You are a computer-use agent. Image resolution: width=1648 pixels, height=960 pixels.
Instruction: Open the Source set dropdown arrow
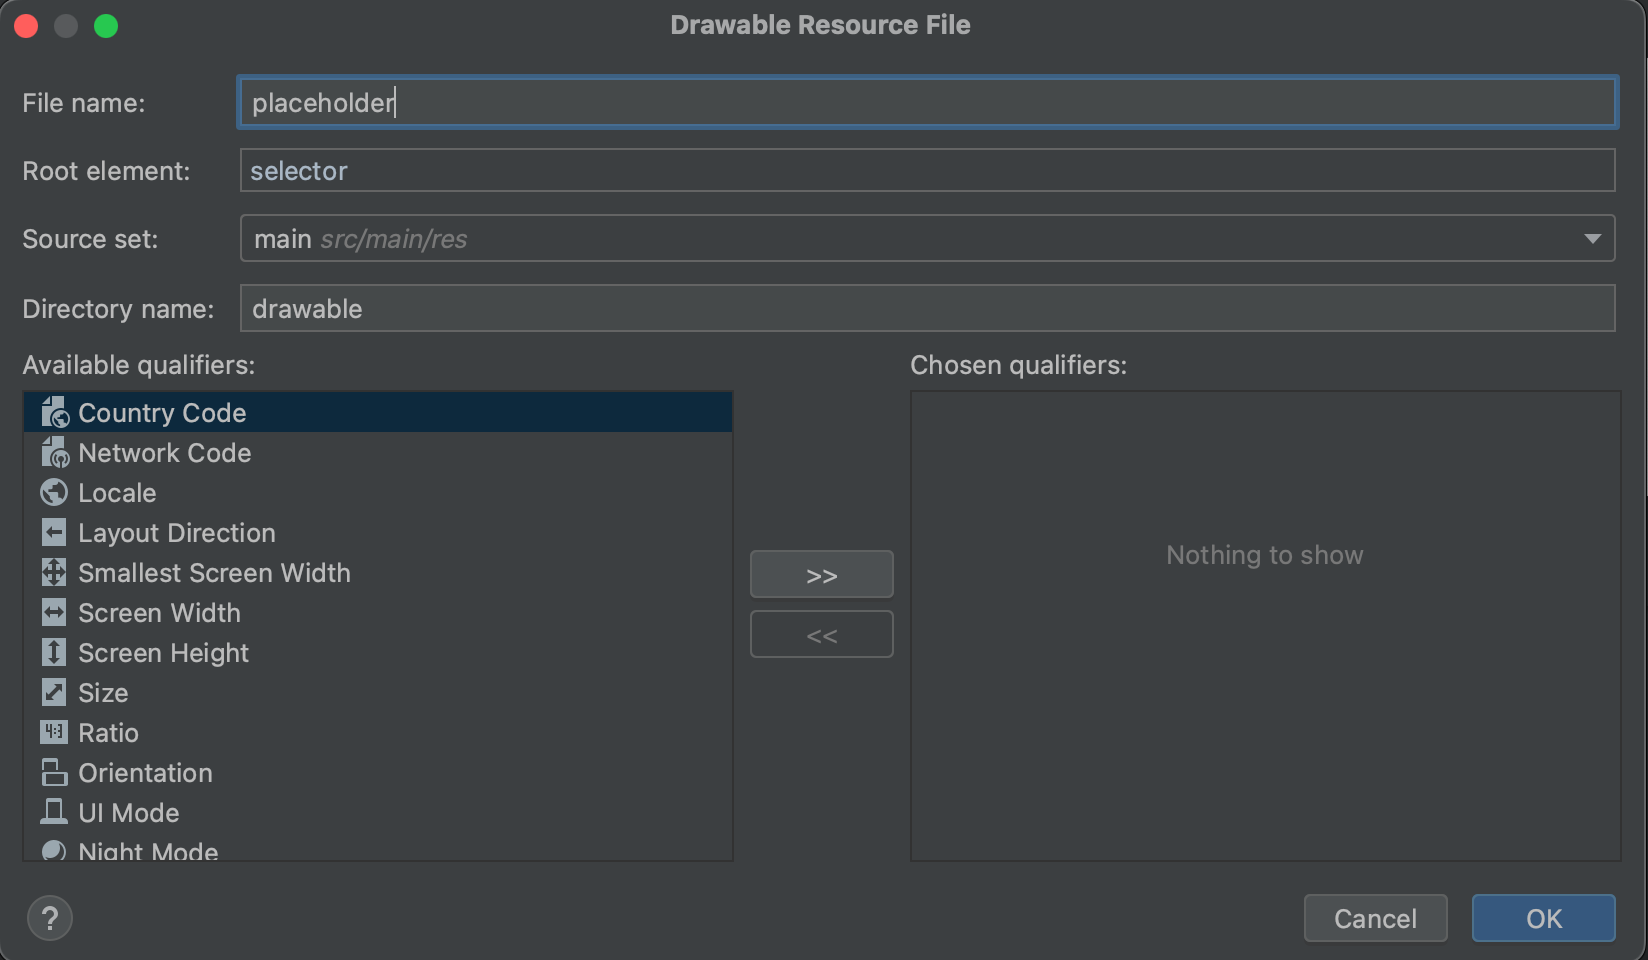1592,238
